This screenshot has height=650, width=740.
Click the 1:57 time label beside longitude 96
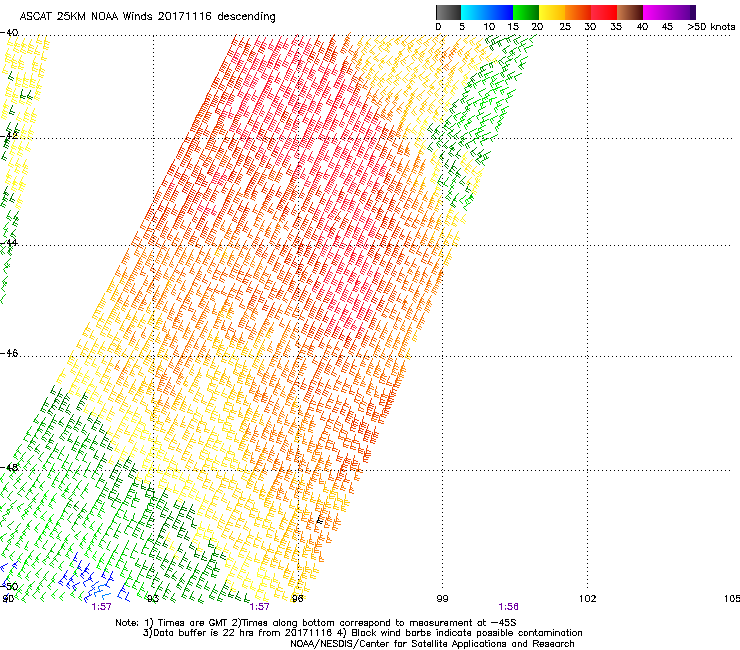pyautogui.click(x=260, y=607)
